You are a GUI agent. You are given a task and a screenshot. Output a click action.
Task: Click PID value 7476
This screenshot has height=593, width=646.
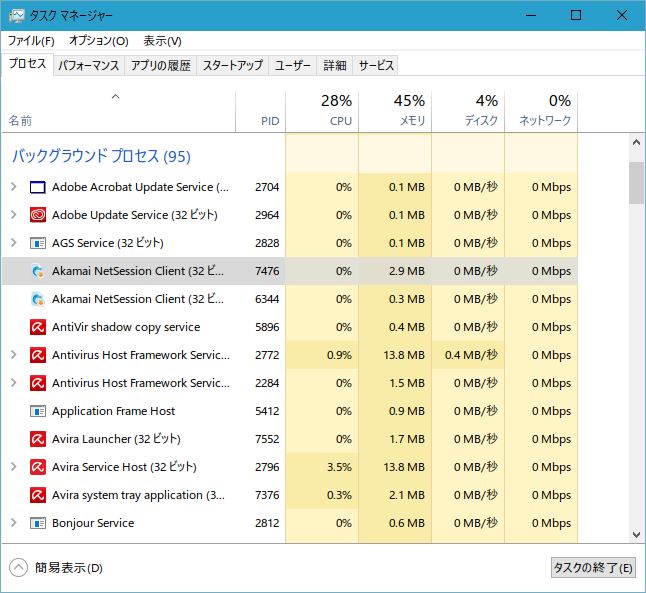click(x=267, y=271)
